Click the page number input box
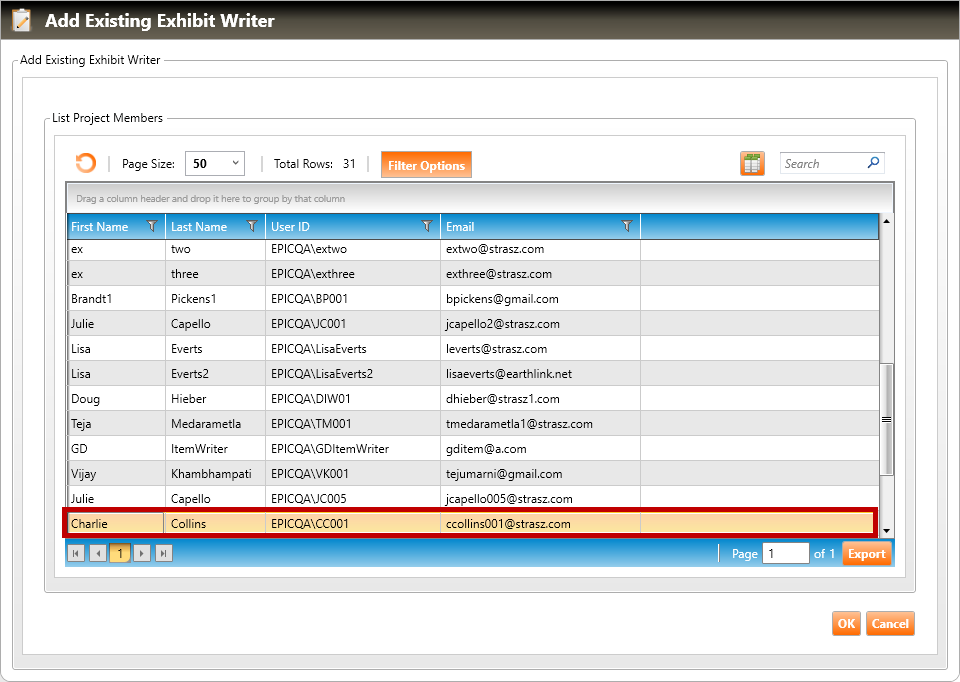Viewport: 960px width, 682px height. 785,554
